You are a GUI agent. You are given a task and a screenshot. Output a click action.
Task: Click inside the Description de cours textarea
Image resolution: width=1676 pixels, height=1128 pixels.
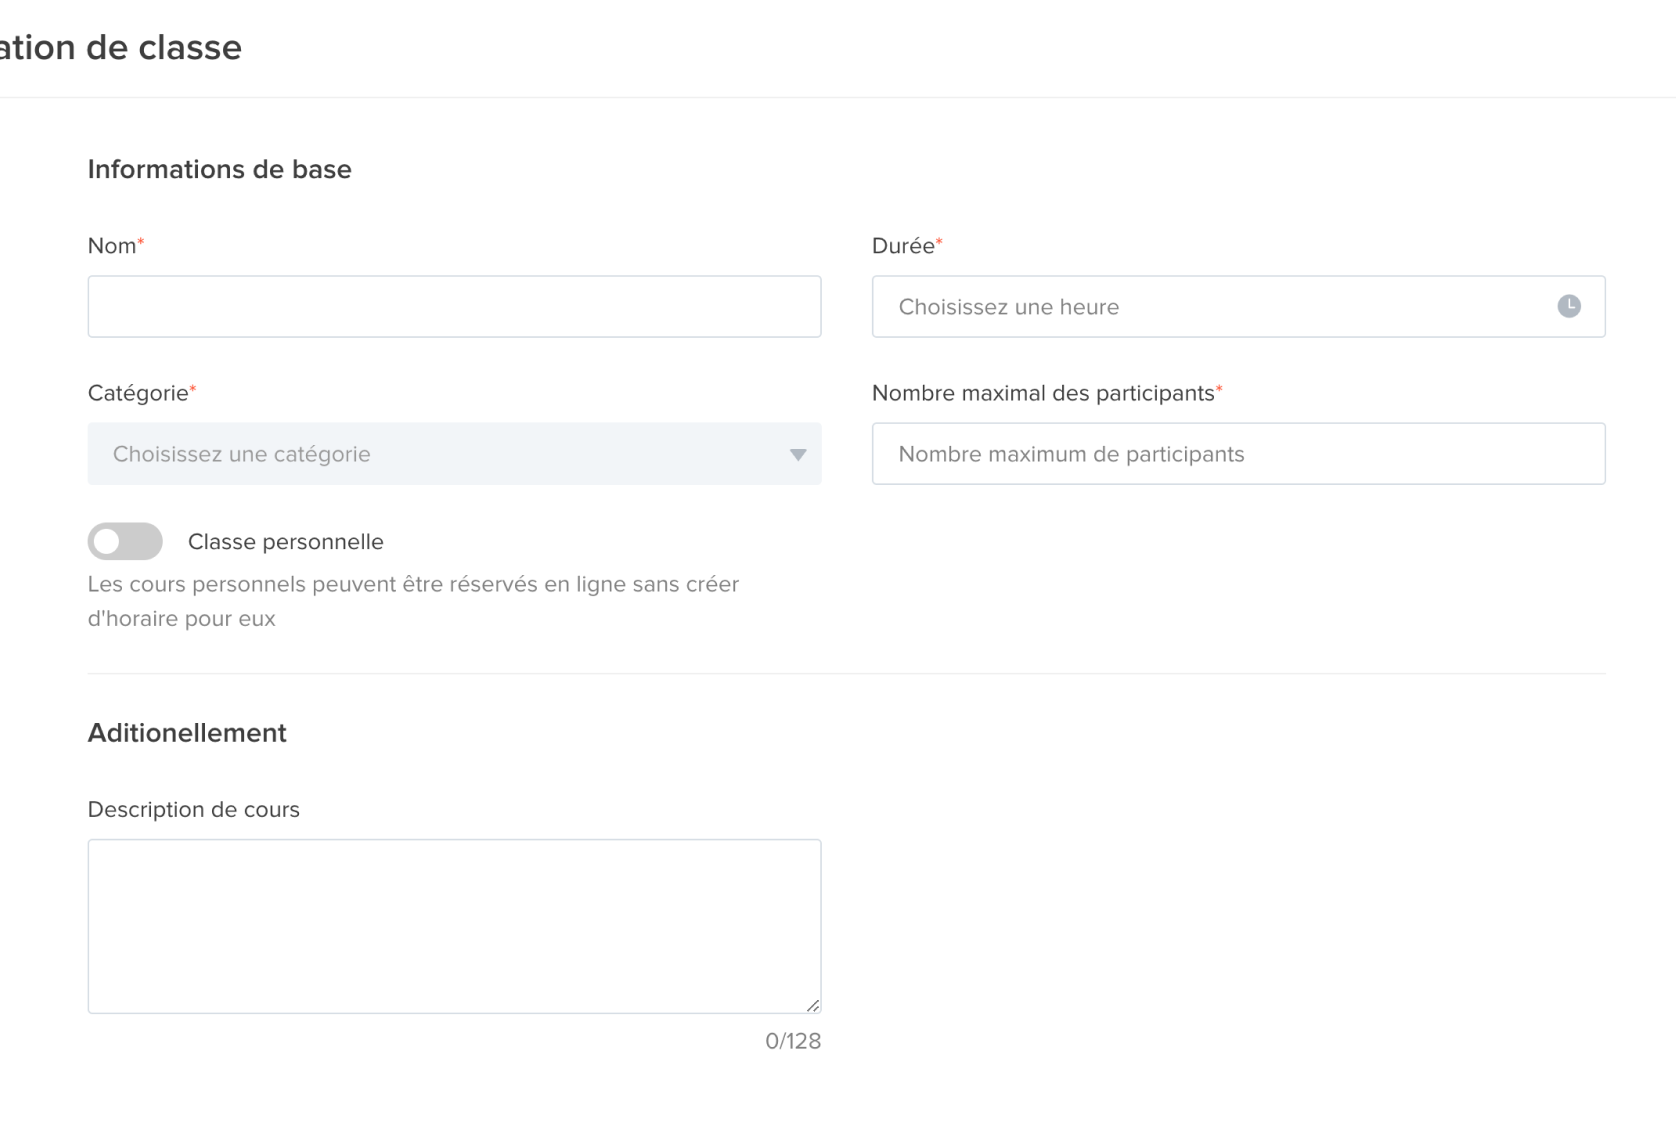(x=454, y=926)
